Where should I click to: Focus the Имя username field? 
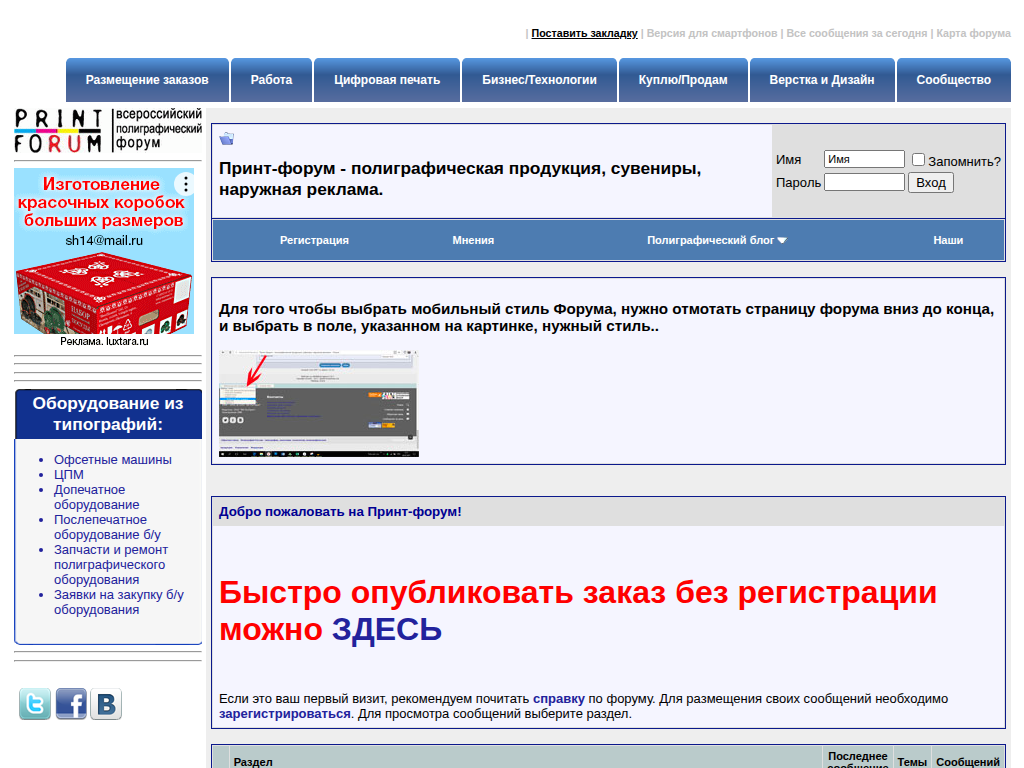coord(864,159)
